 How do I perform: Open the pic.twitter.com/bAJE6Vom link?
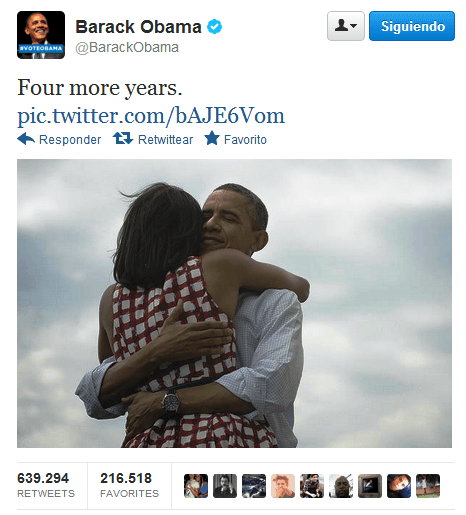pyautogui.click(x=151, y=116)
